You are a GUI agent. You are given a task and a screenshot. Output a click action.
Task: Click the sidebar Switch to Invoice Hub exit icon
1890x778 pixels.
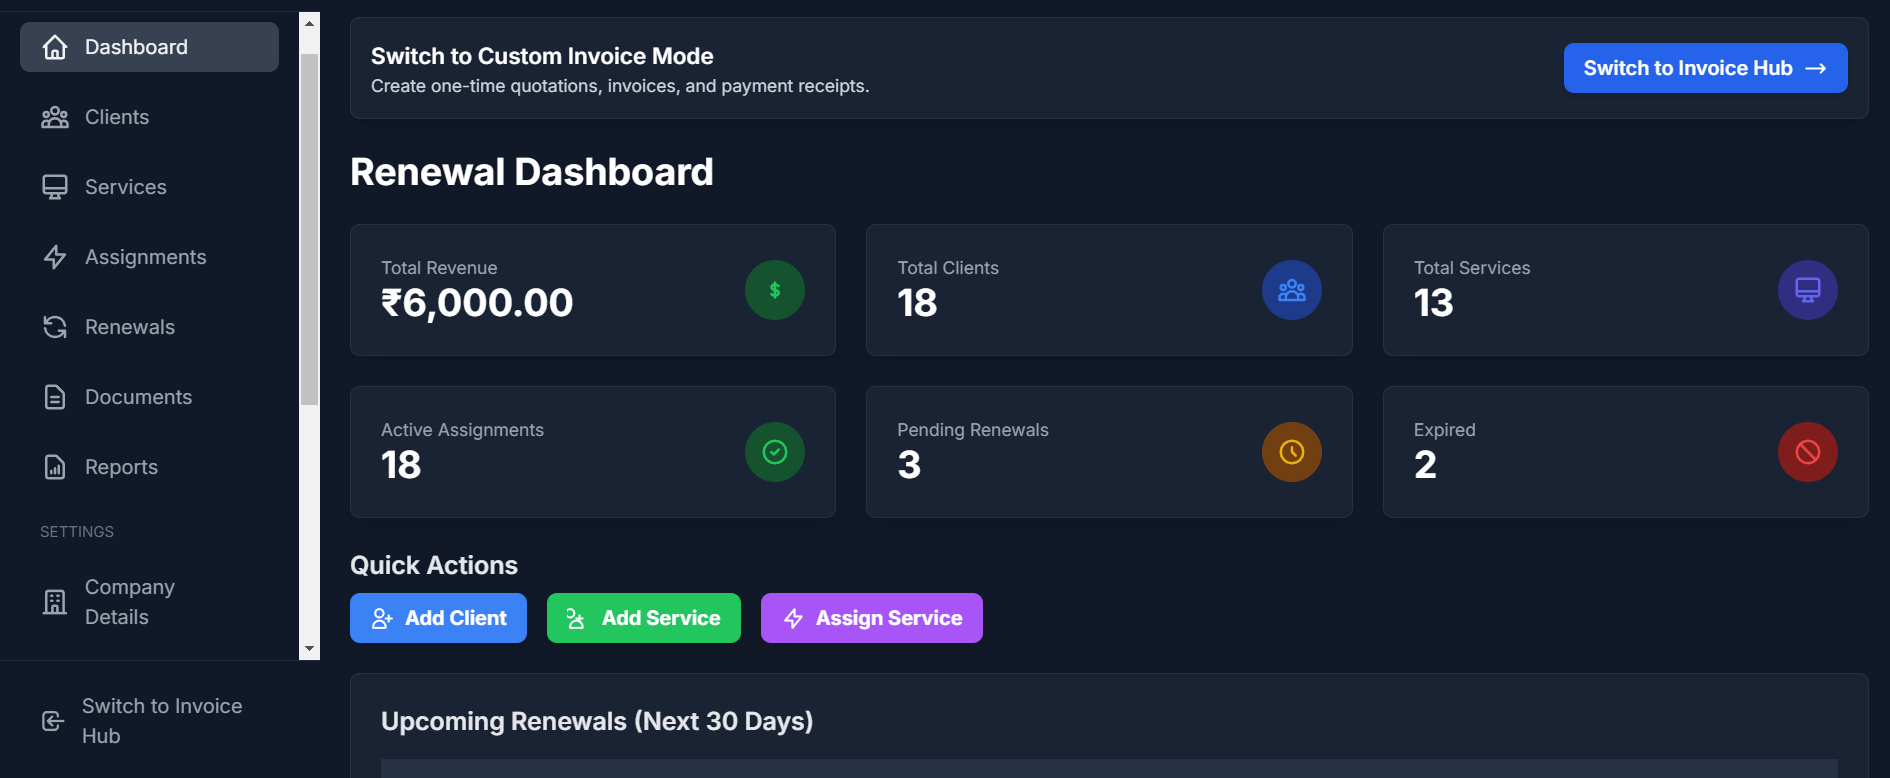coord(53,721)
